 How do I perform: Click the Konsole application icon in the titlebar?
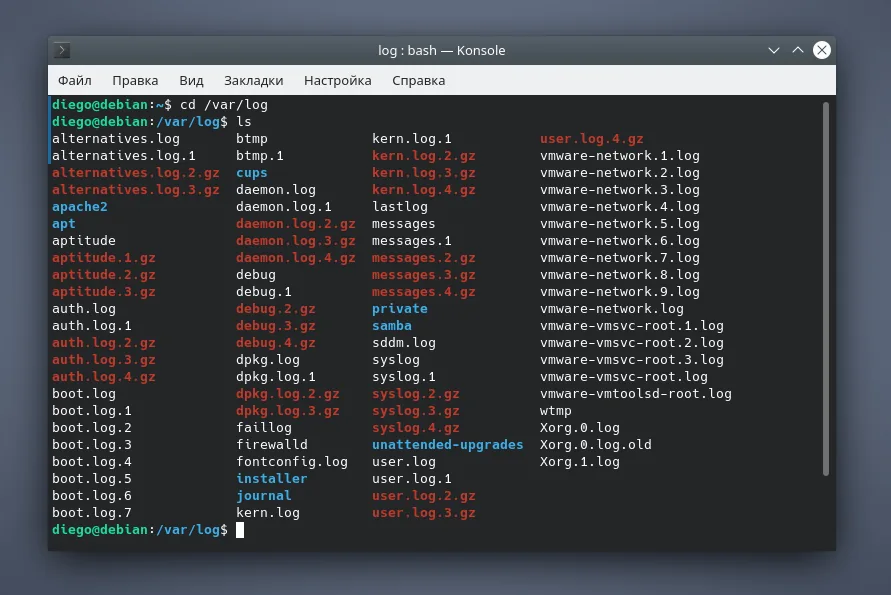(x=61, y=49)
